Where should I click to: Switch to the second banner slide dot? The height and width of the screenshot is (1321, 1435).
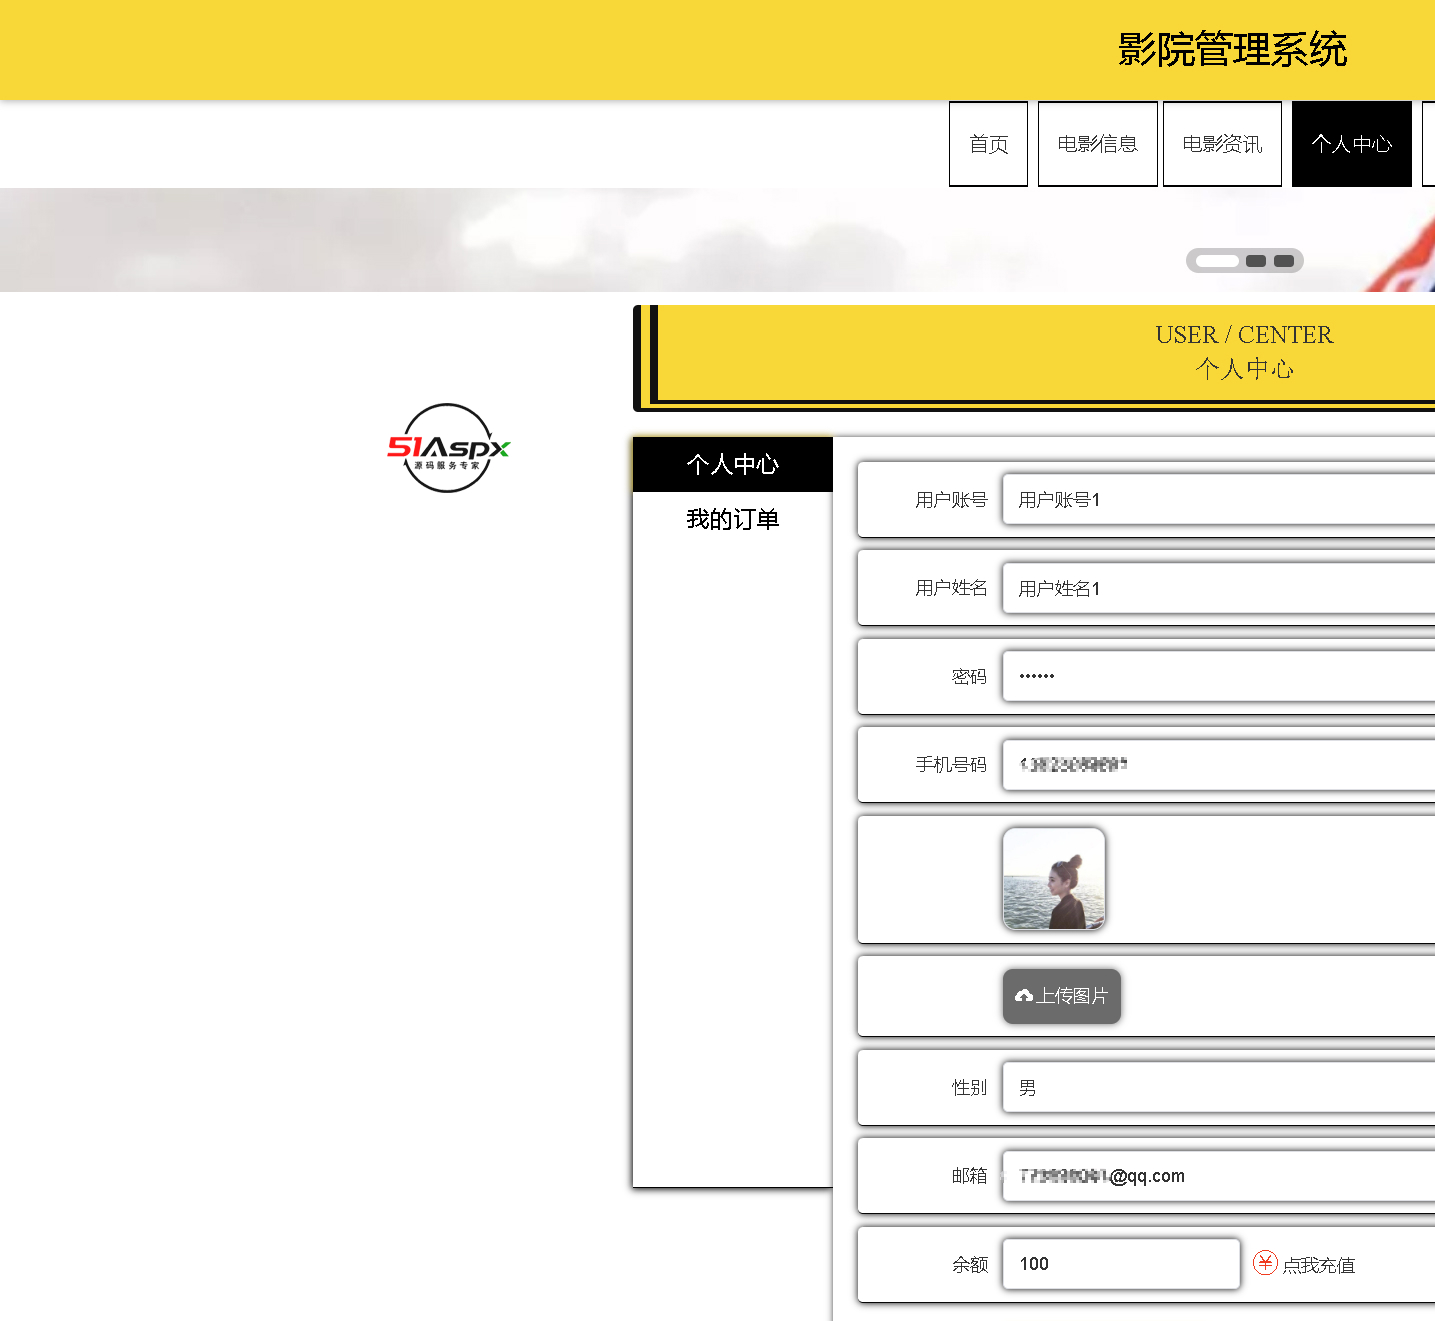(x=1256, y=261)
